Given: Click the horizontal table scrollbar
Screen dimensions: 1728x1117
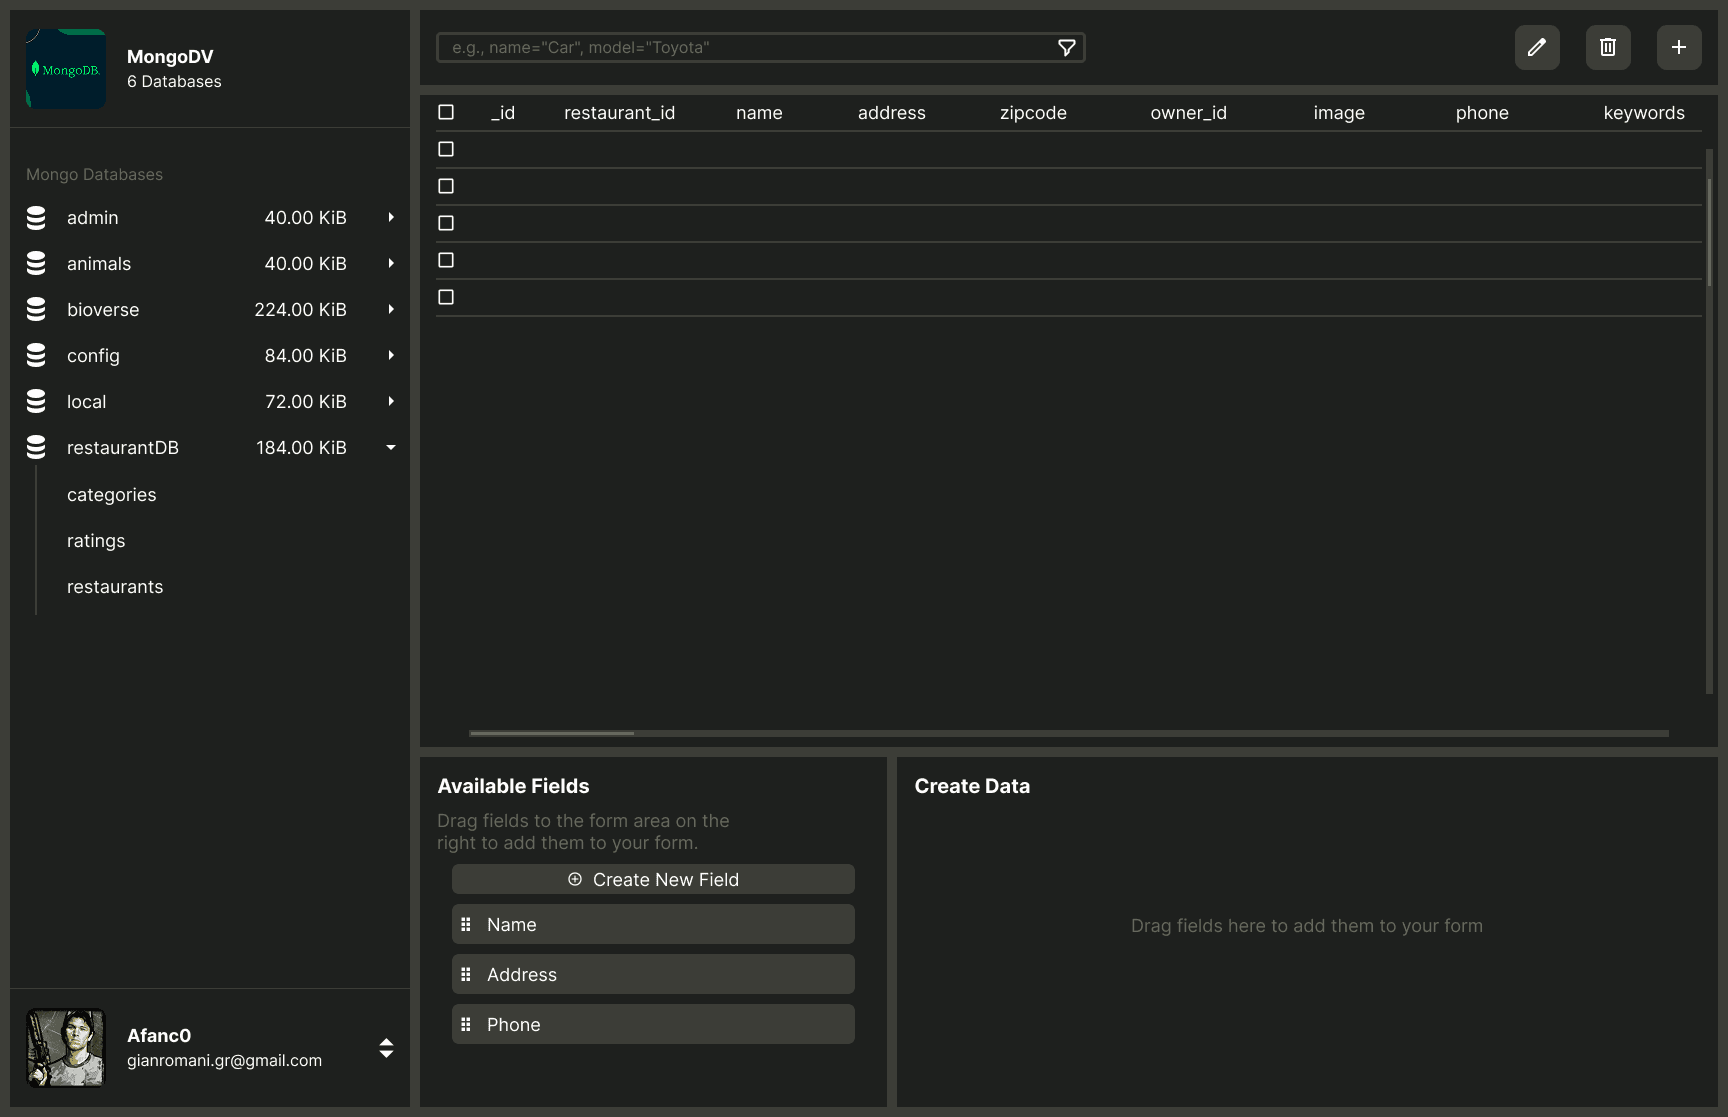Looking at the screenshot, I should point(552,733).
